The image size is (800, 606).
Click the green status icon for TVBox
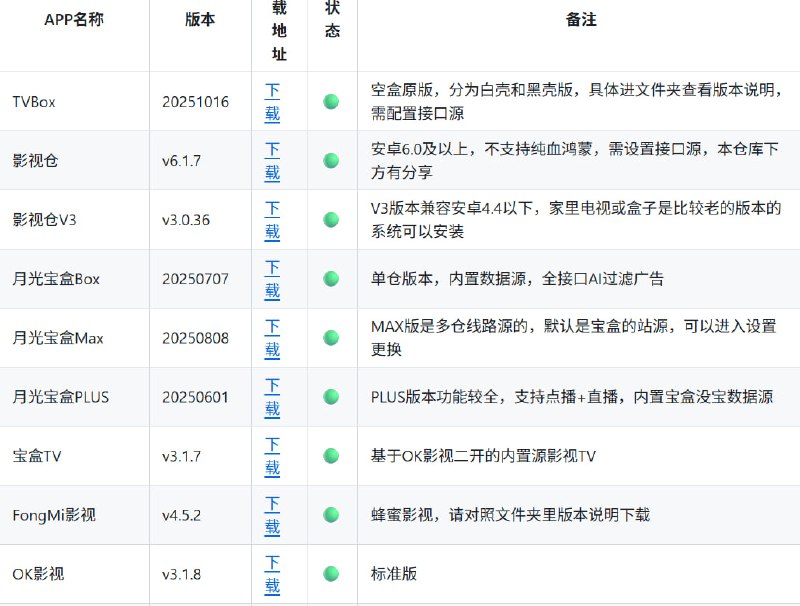click(330, 101)
